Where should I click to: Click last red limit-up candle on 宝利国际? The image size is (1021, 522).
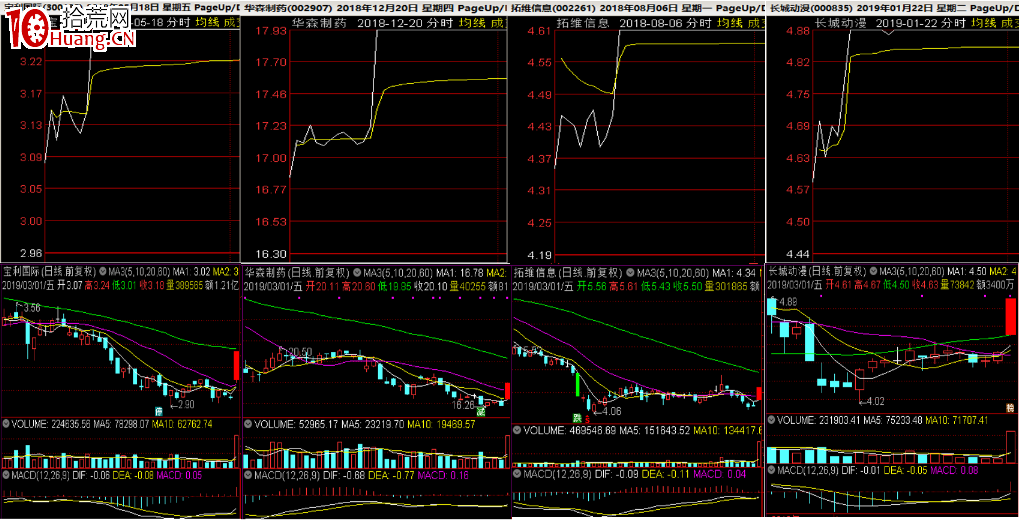click(x=236, y=365)
